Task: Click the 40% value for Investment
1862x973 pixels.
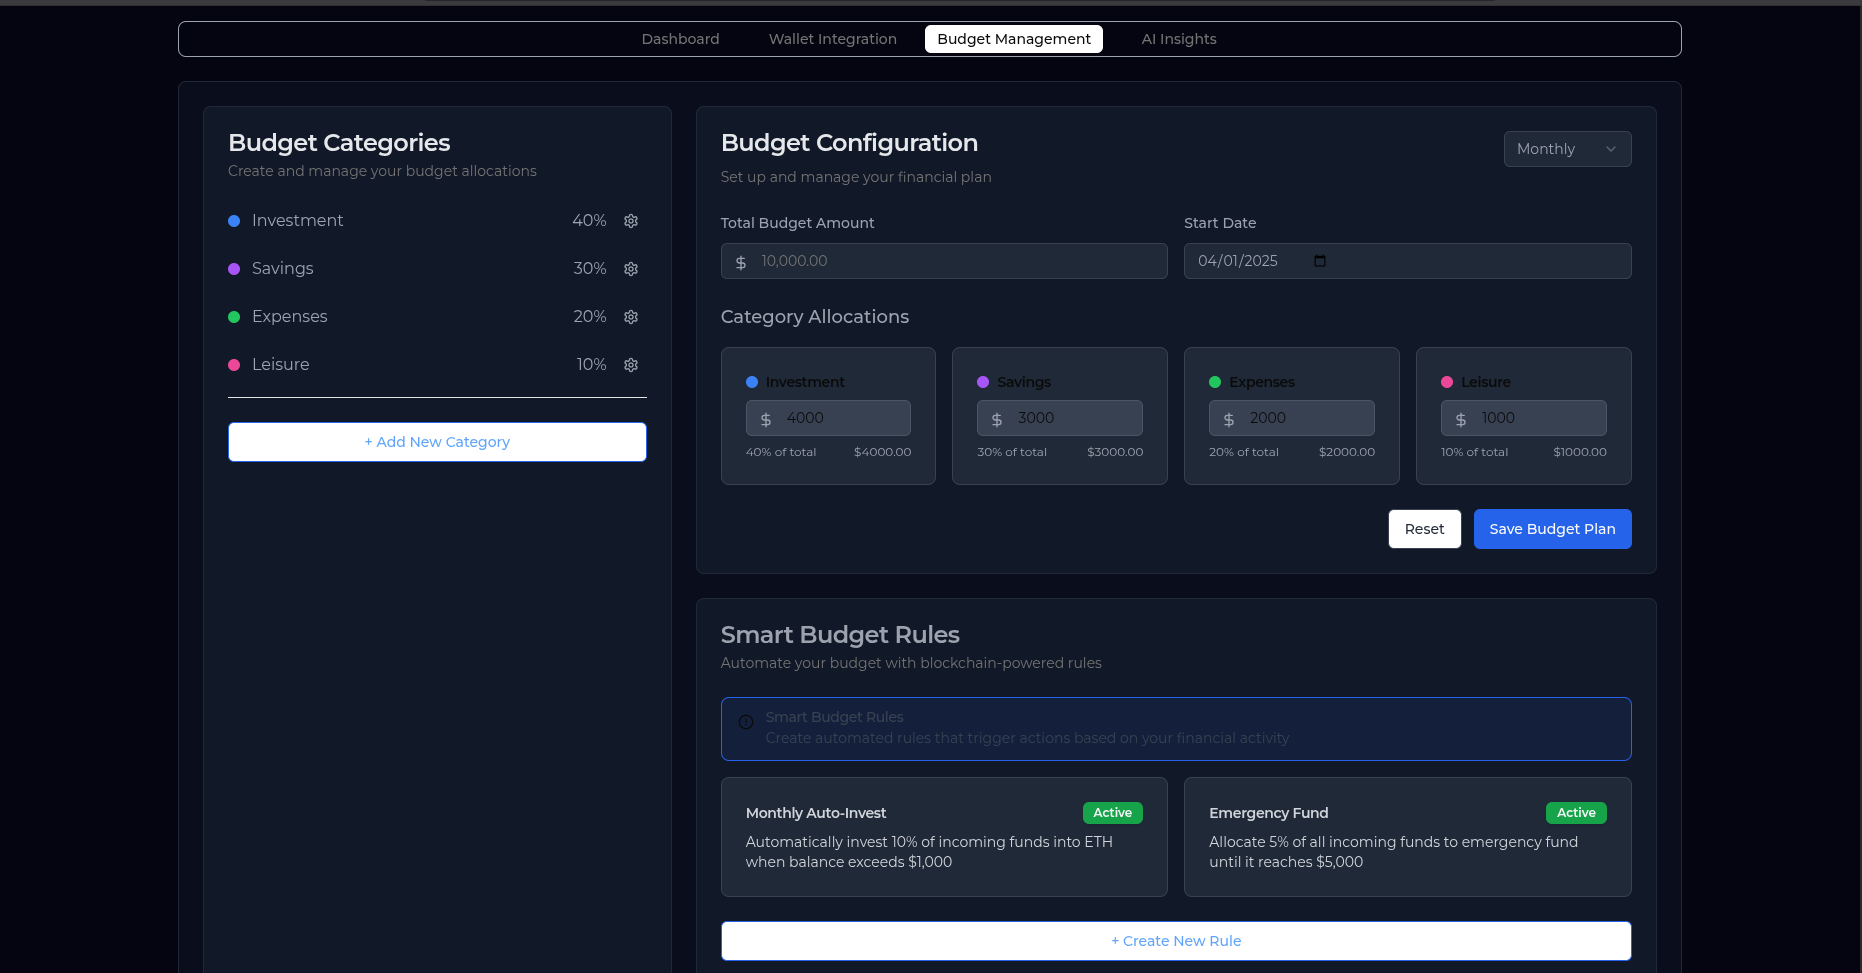Action: [x=589, y=221]
